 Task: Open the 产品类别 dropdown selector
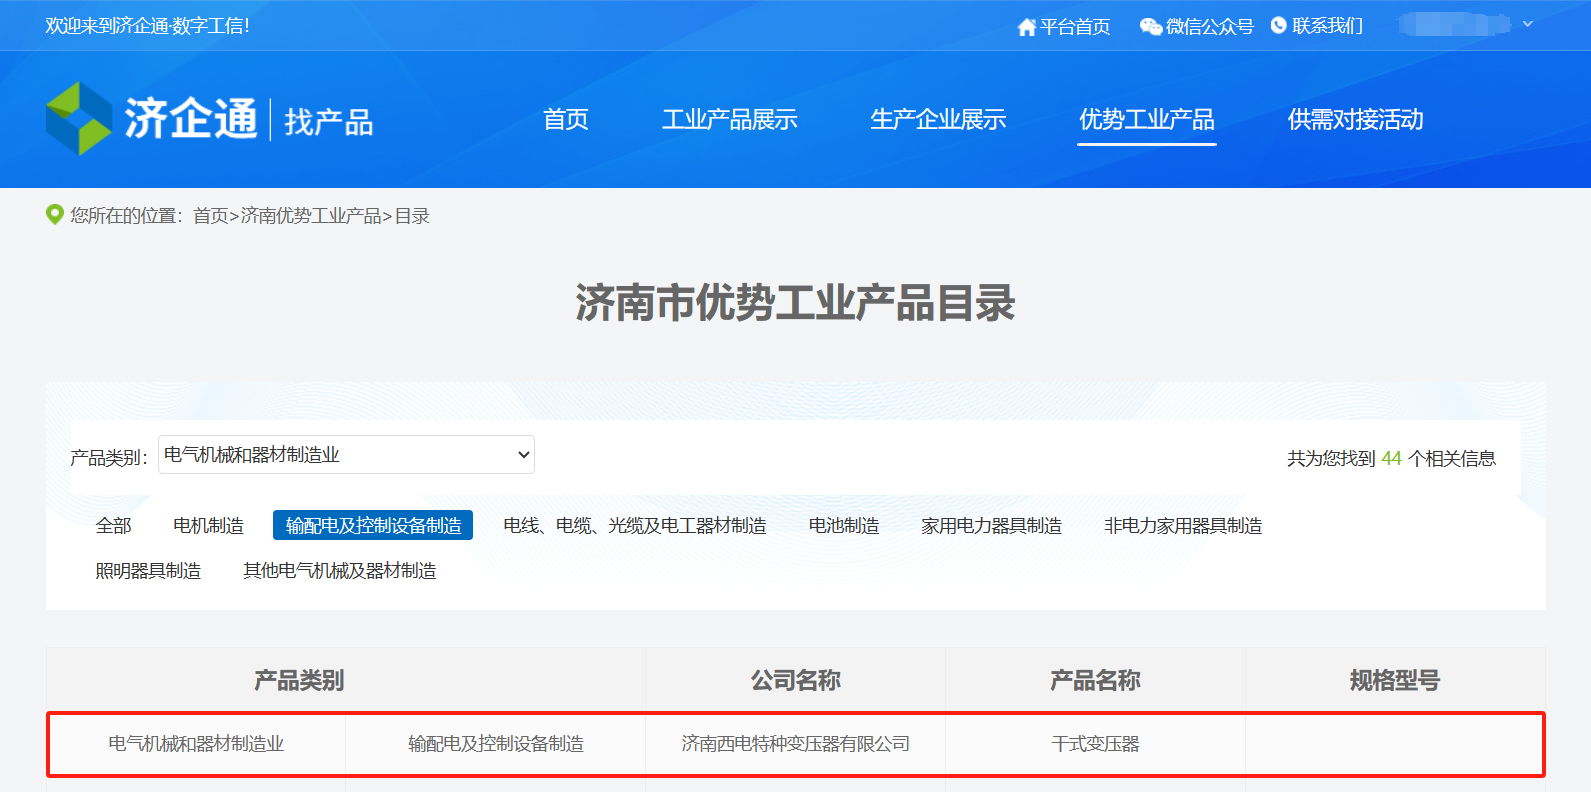[346, 455]
